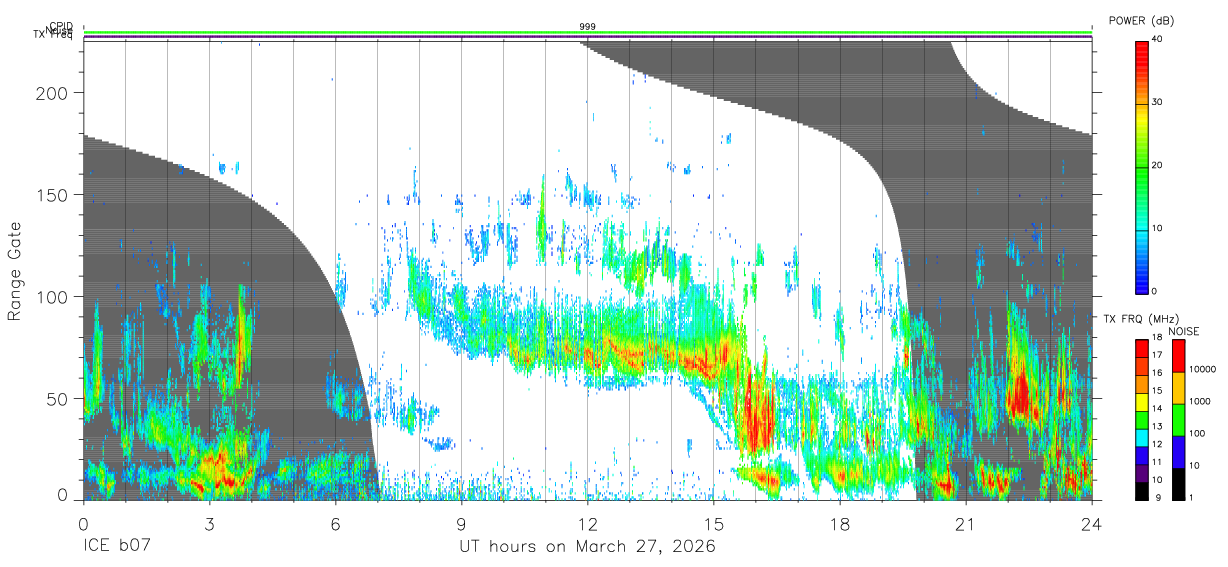Select the 20 tick on the power scale
The height and width of the screenshot is (567, 1228).
pyautogui.click(x=1157, y=166)
